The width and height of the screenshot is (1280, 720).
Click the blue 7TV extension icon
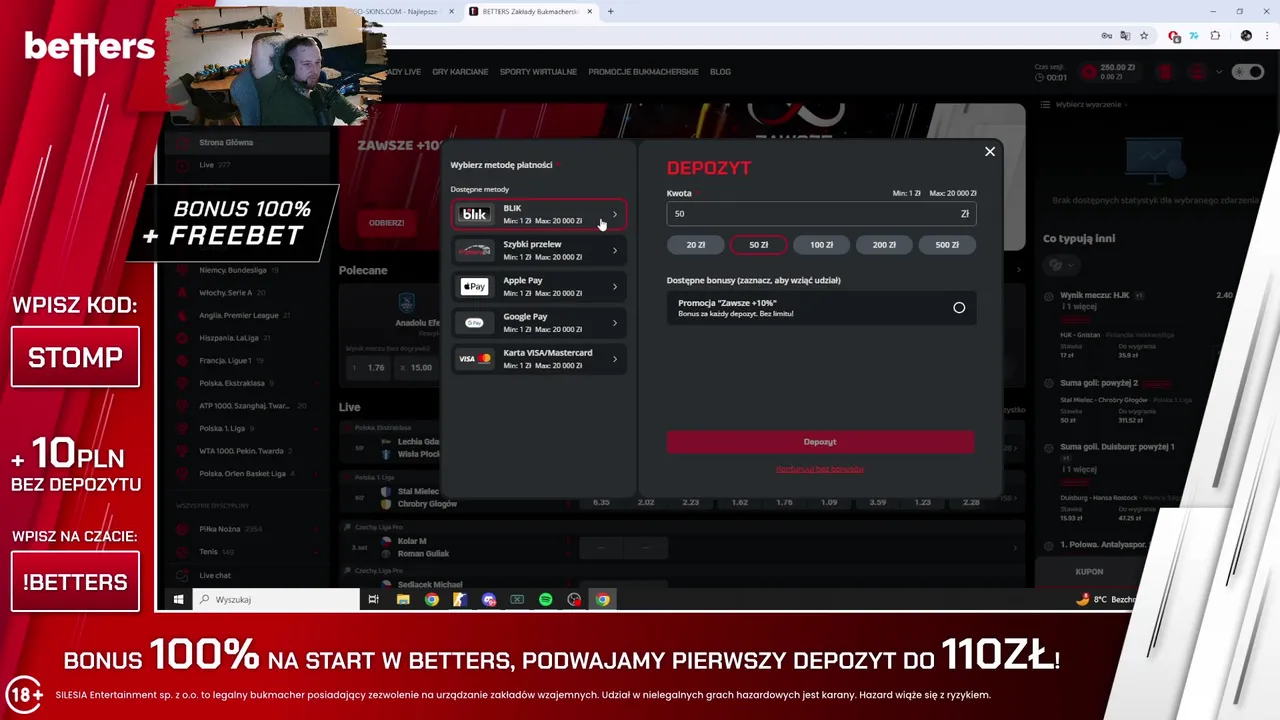(x=1194, y=36)
